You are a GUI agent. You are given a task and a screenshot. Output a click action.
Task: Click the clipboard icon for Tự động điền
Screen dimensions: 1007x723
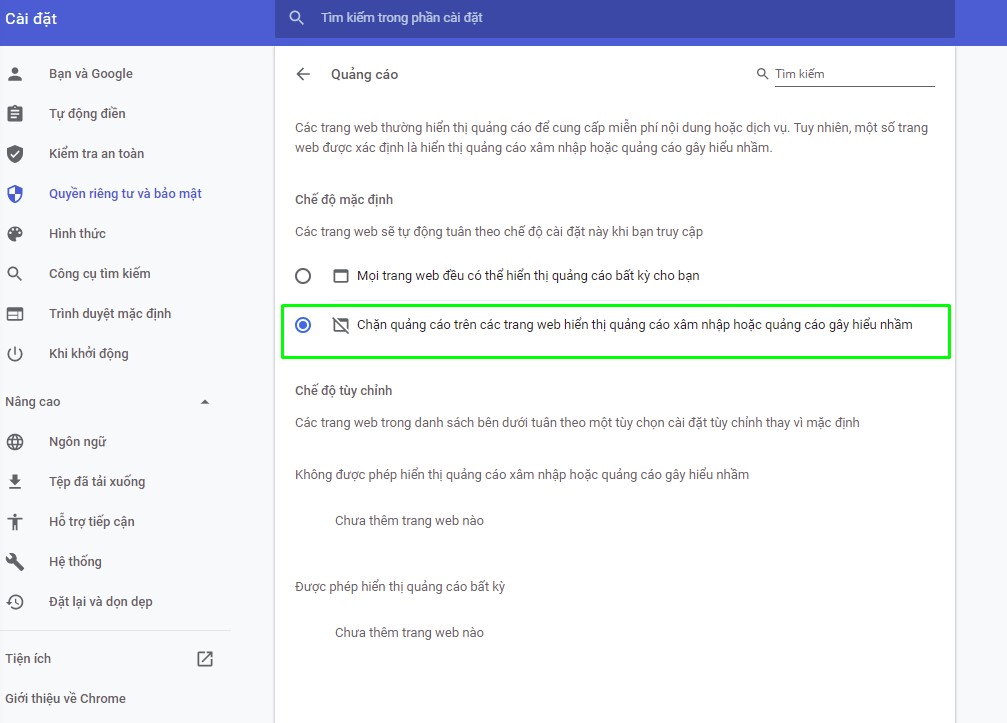(15, 114)
